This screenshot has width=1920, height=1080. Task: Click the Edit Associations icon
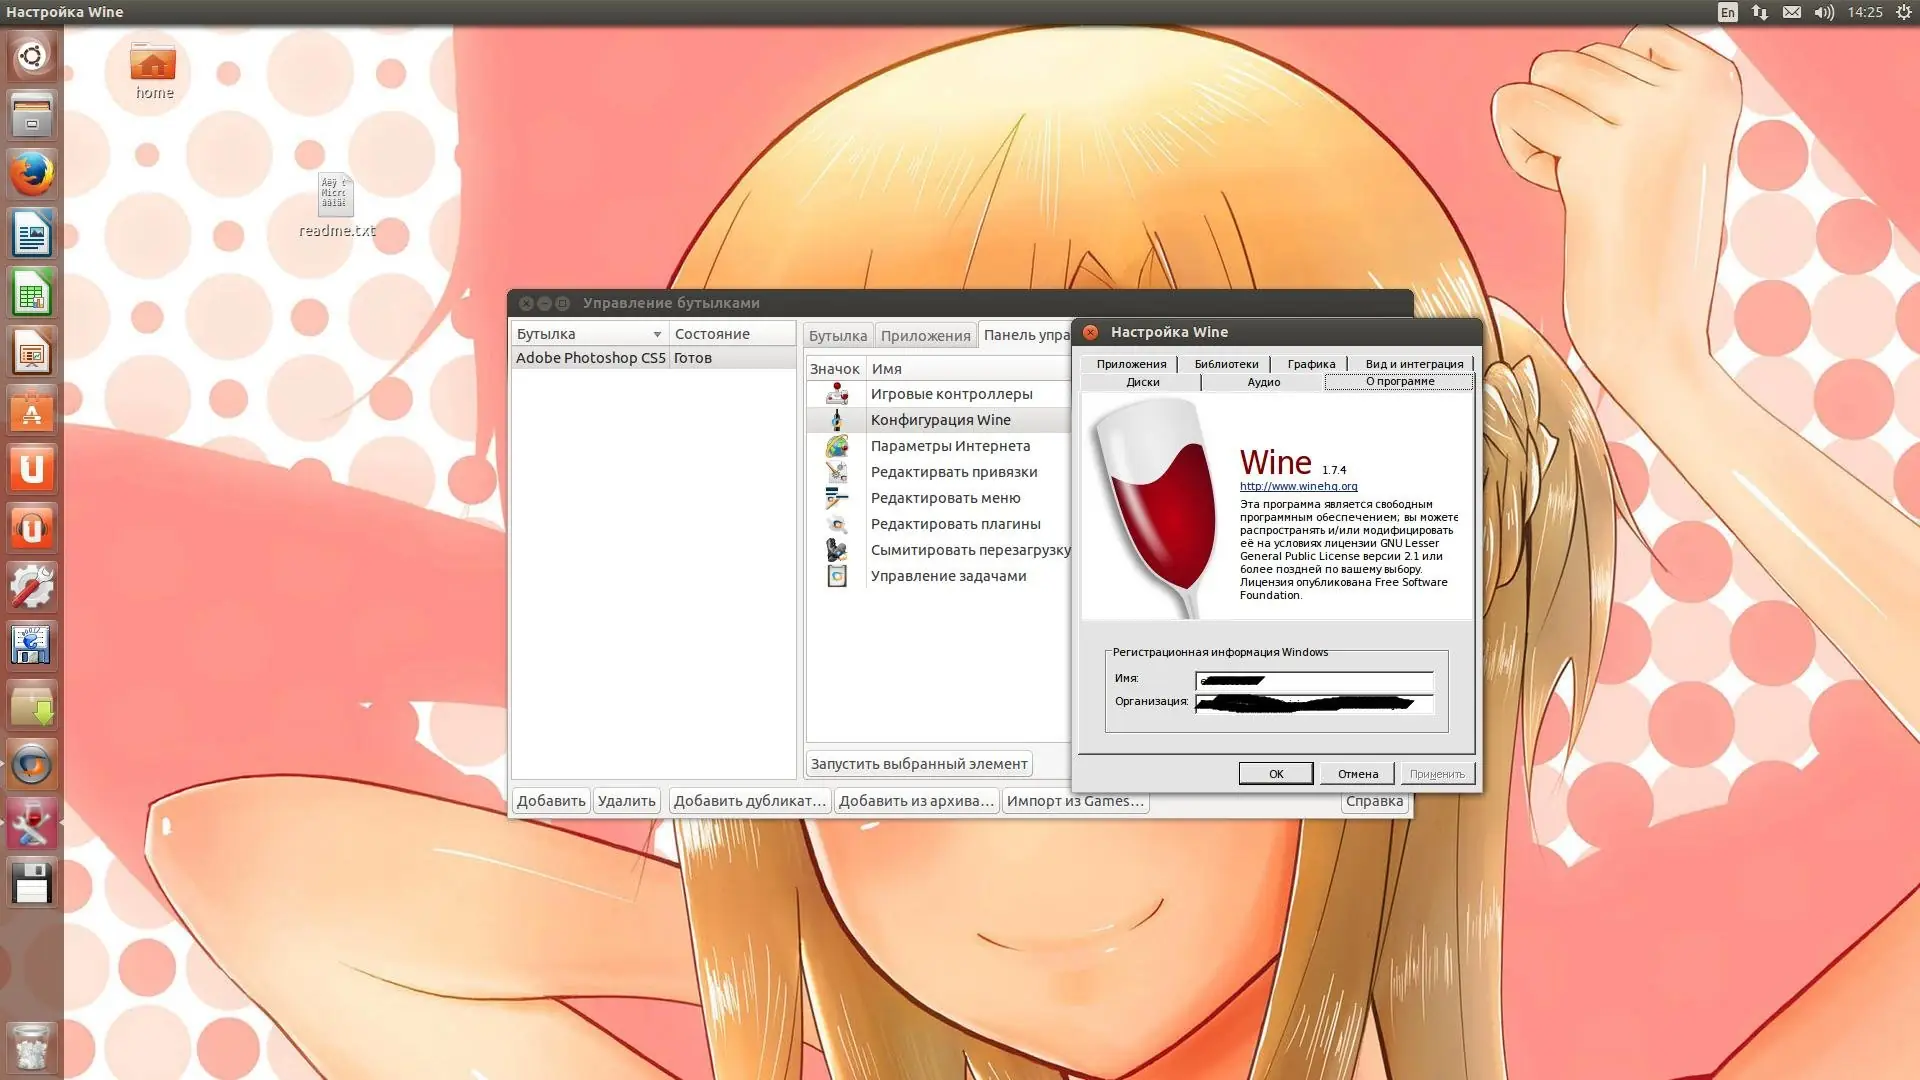(x=837, y=472)
